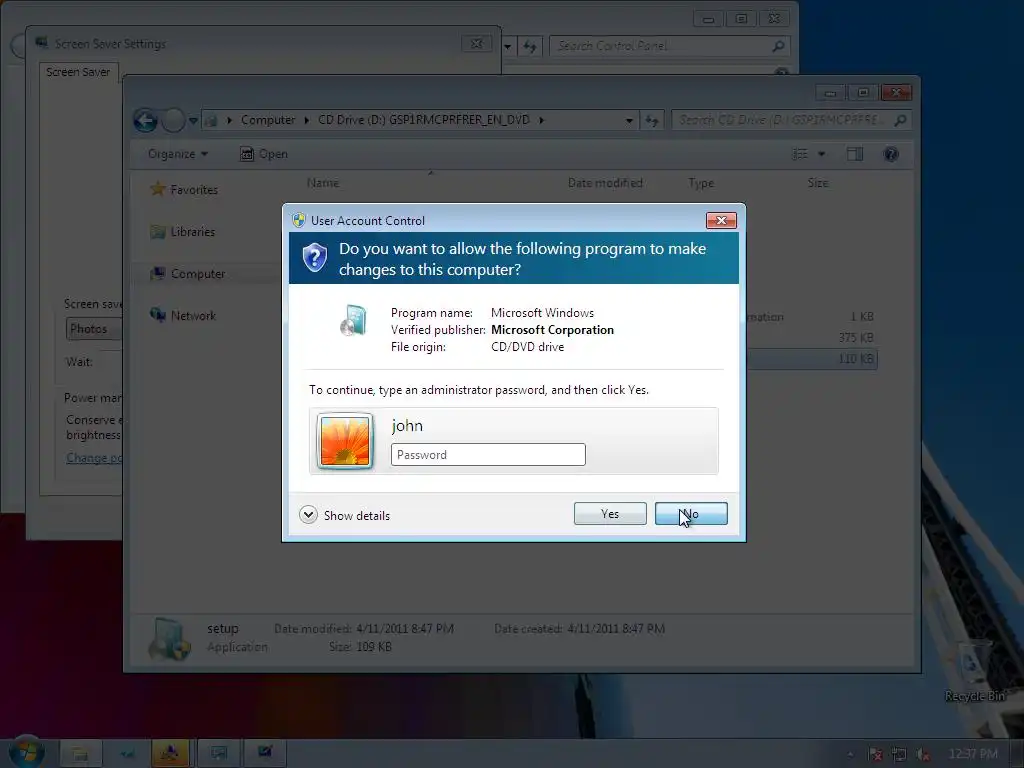This screenshot has width=1024, height=768.
Task: Click the setup program disc icon
Action: 353,320
